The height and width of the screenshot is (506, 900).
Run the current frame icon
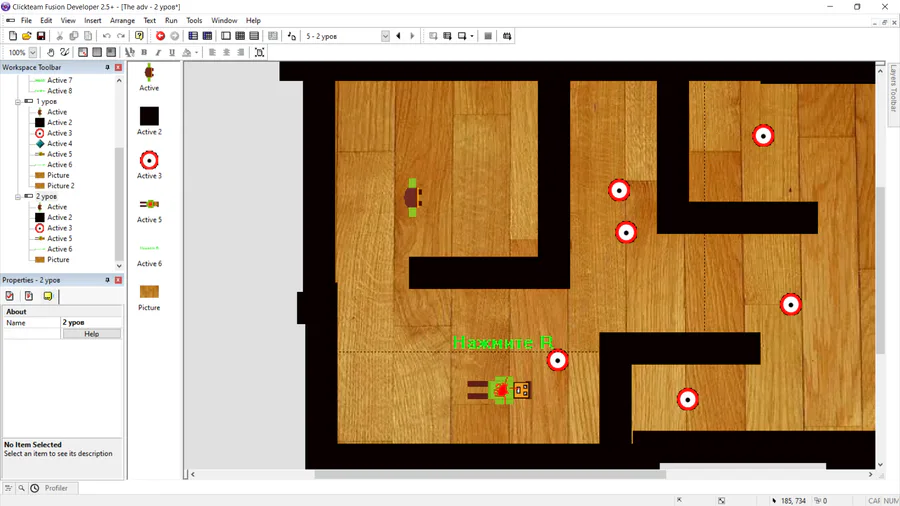point(461,36)
